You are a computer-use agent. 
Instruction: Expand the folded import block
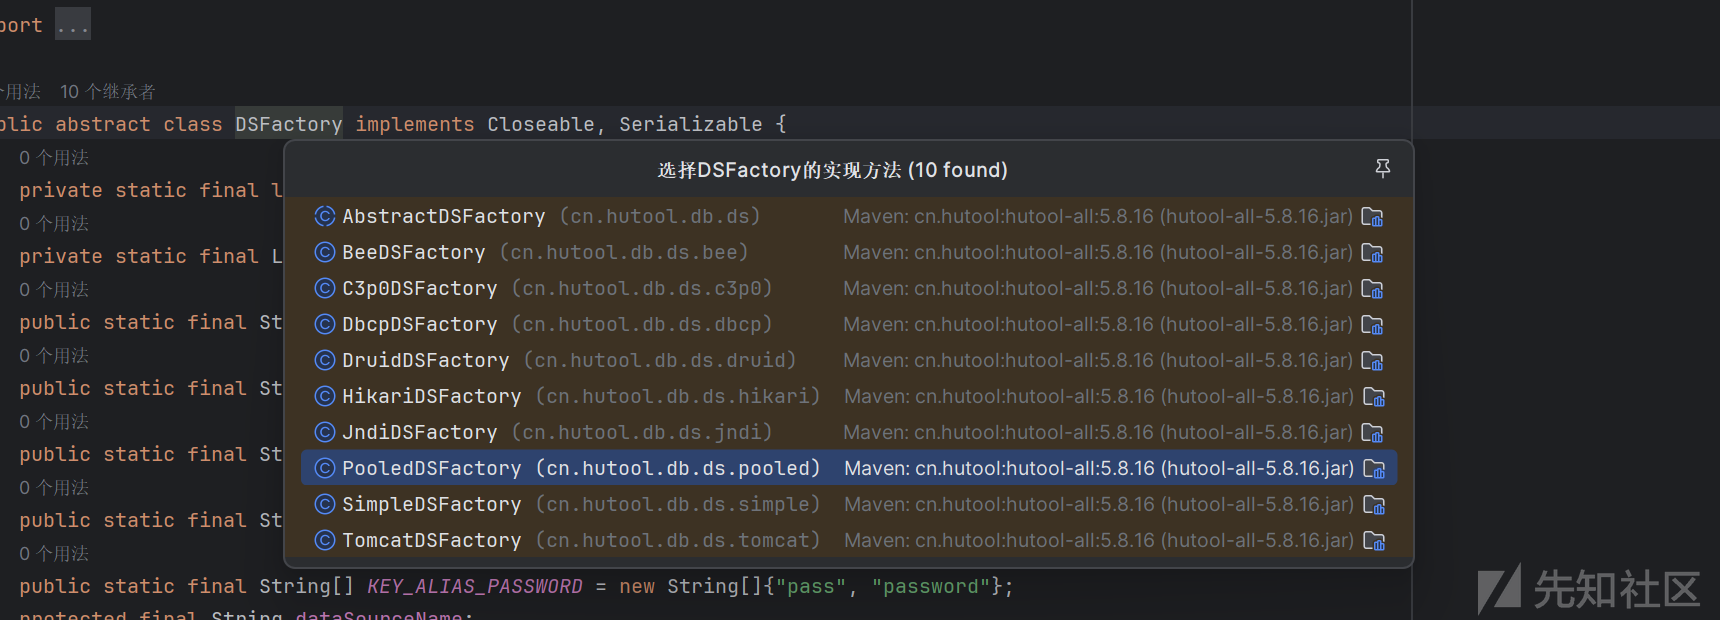pyautogui.click(x=73, y=24)
